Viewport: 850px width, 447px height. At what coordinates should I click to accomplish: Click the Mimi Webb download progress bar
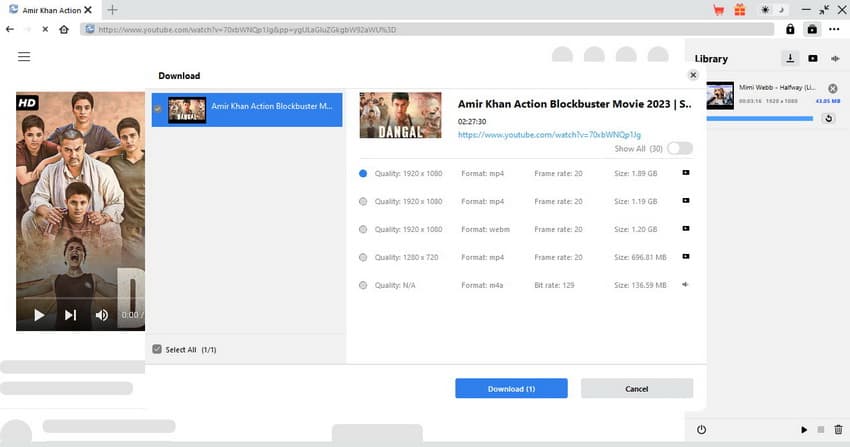pos(760,119)
